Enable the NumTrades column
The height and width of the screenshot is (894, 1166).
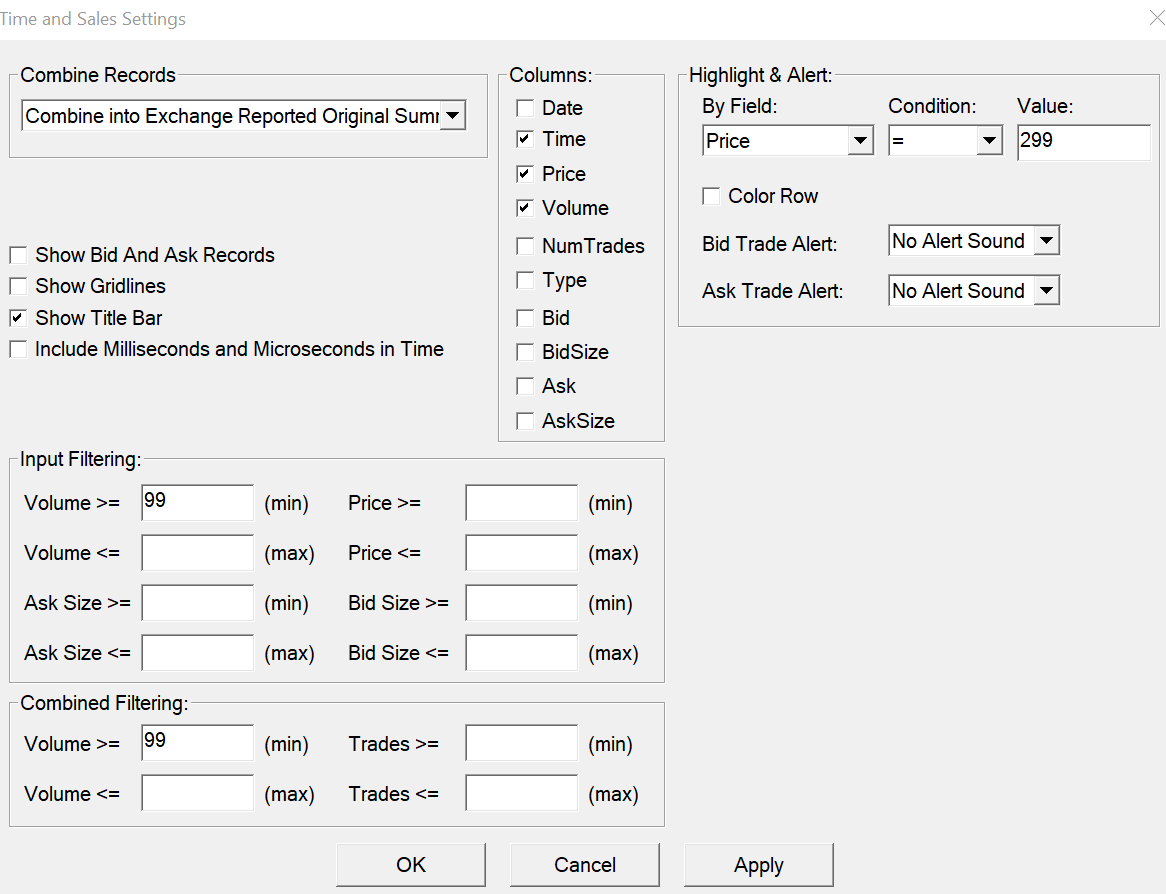[525, 246]
